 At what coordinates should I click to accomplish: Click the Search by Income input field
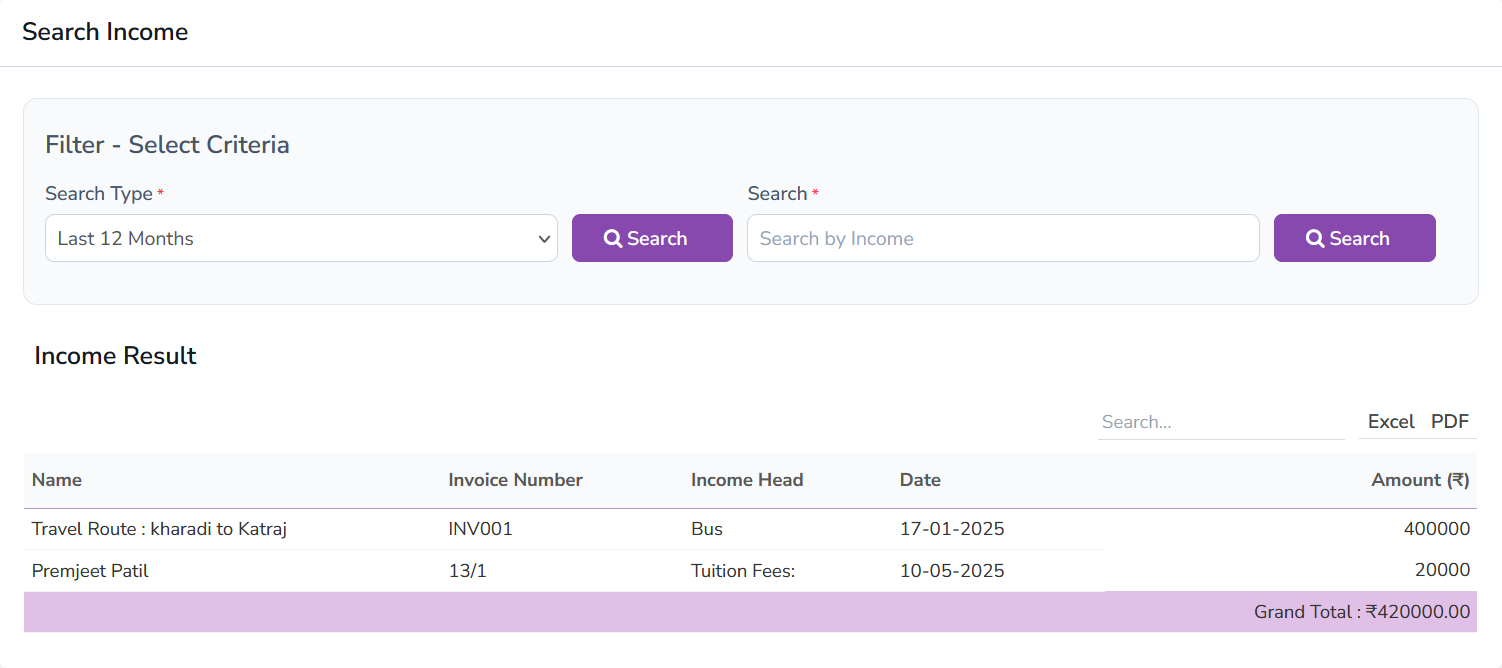coord(1003,238)
